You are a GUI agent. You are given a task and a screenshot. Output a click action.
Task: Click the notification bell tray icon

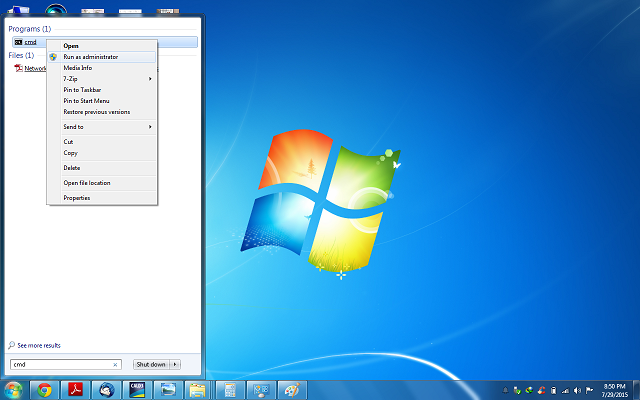click(x=505, y=390)
